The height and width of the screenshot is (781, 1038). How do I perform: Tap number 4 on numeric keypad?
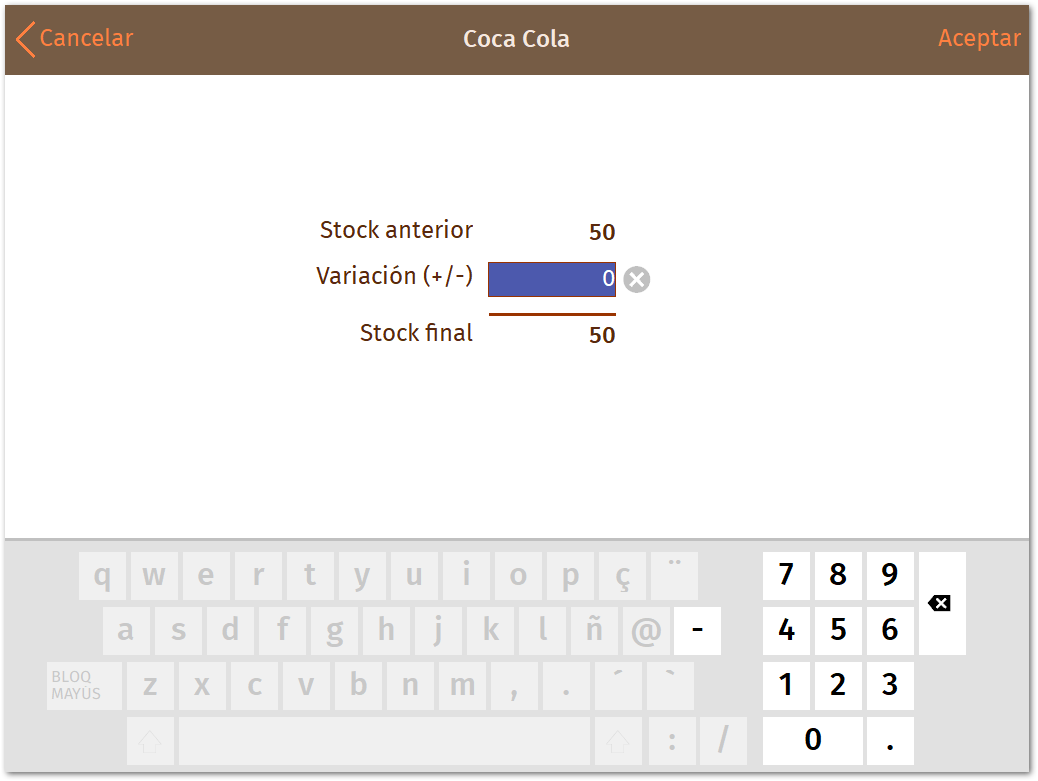pos(786,630)
